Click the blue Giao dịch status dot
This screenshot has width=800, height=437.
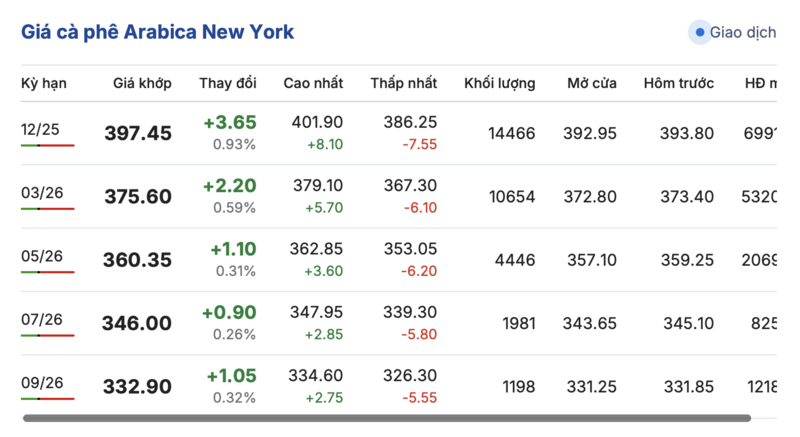point(699,33)
